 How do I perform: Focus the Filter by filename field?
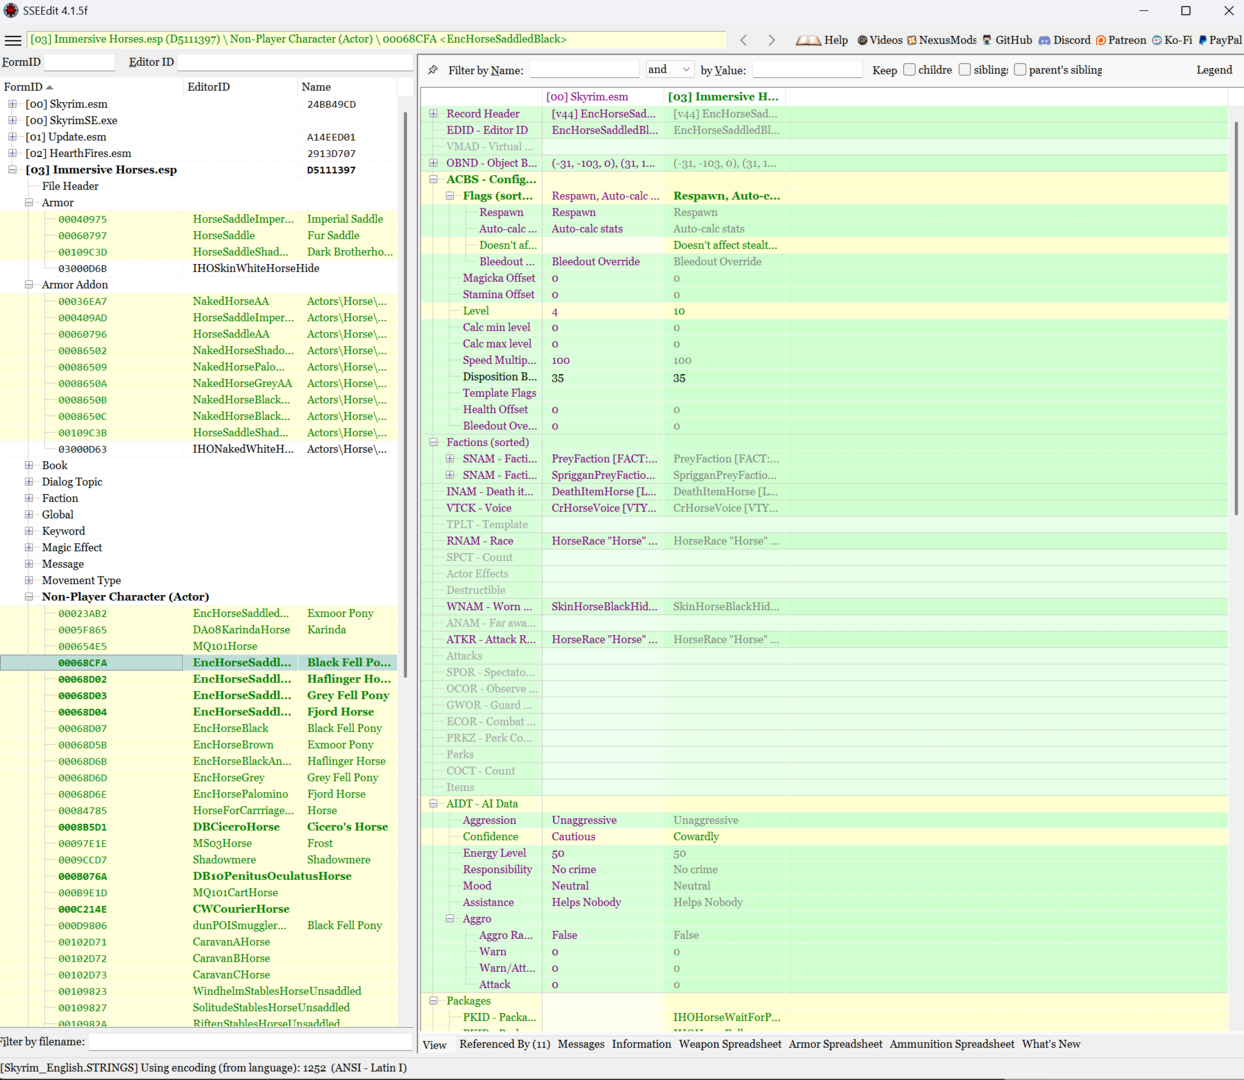click(x=250, y=1042)
